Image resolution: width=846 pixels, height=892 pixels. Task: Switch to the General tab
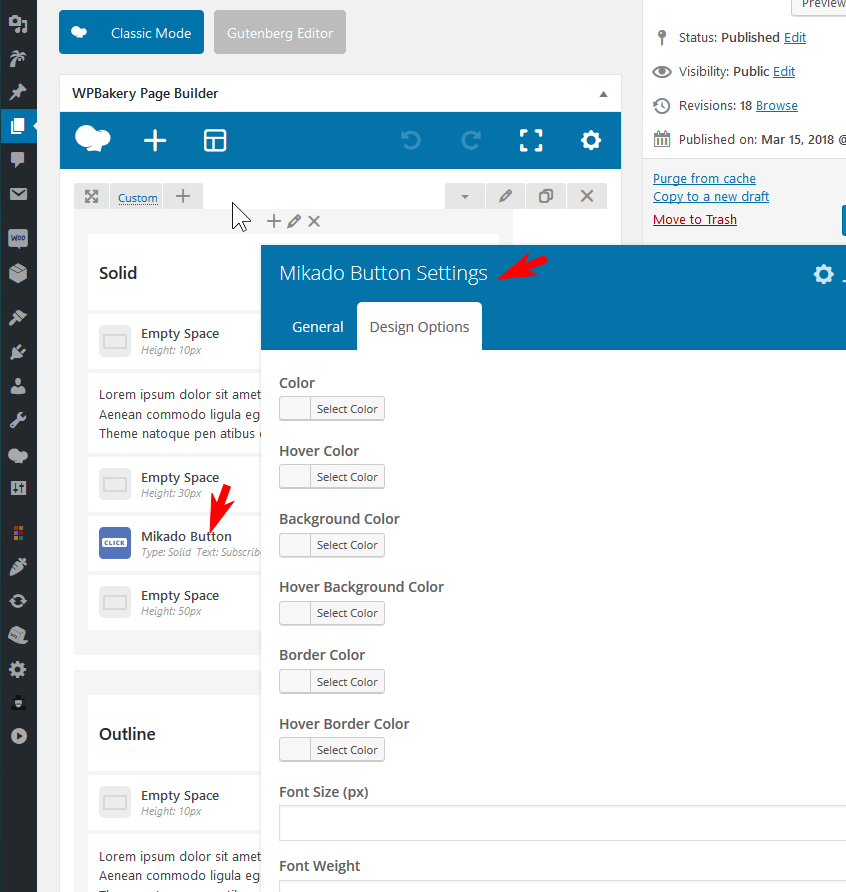pos(317,327)
